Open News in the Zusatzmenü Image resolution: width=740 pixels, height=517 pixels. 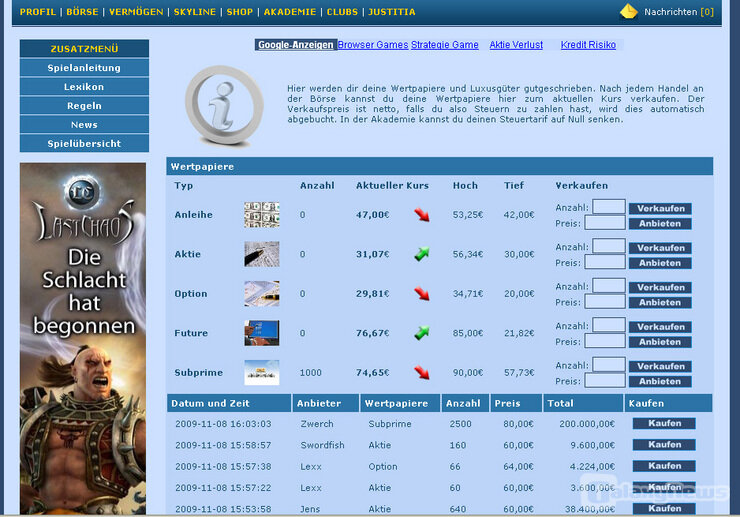pos(84,124)
